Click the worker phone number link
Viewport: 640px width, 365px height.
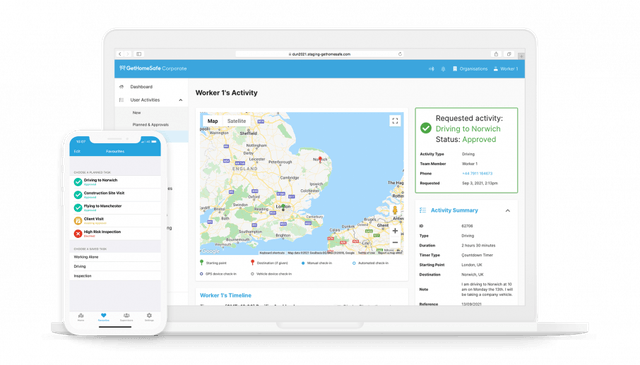point(477,174)
